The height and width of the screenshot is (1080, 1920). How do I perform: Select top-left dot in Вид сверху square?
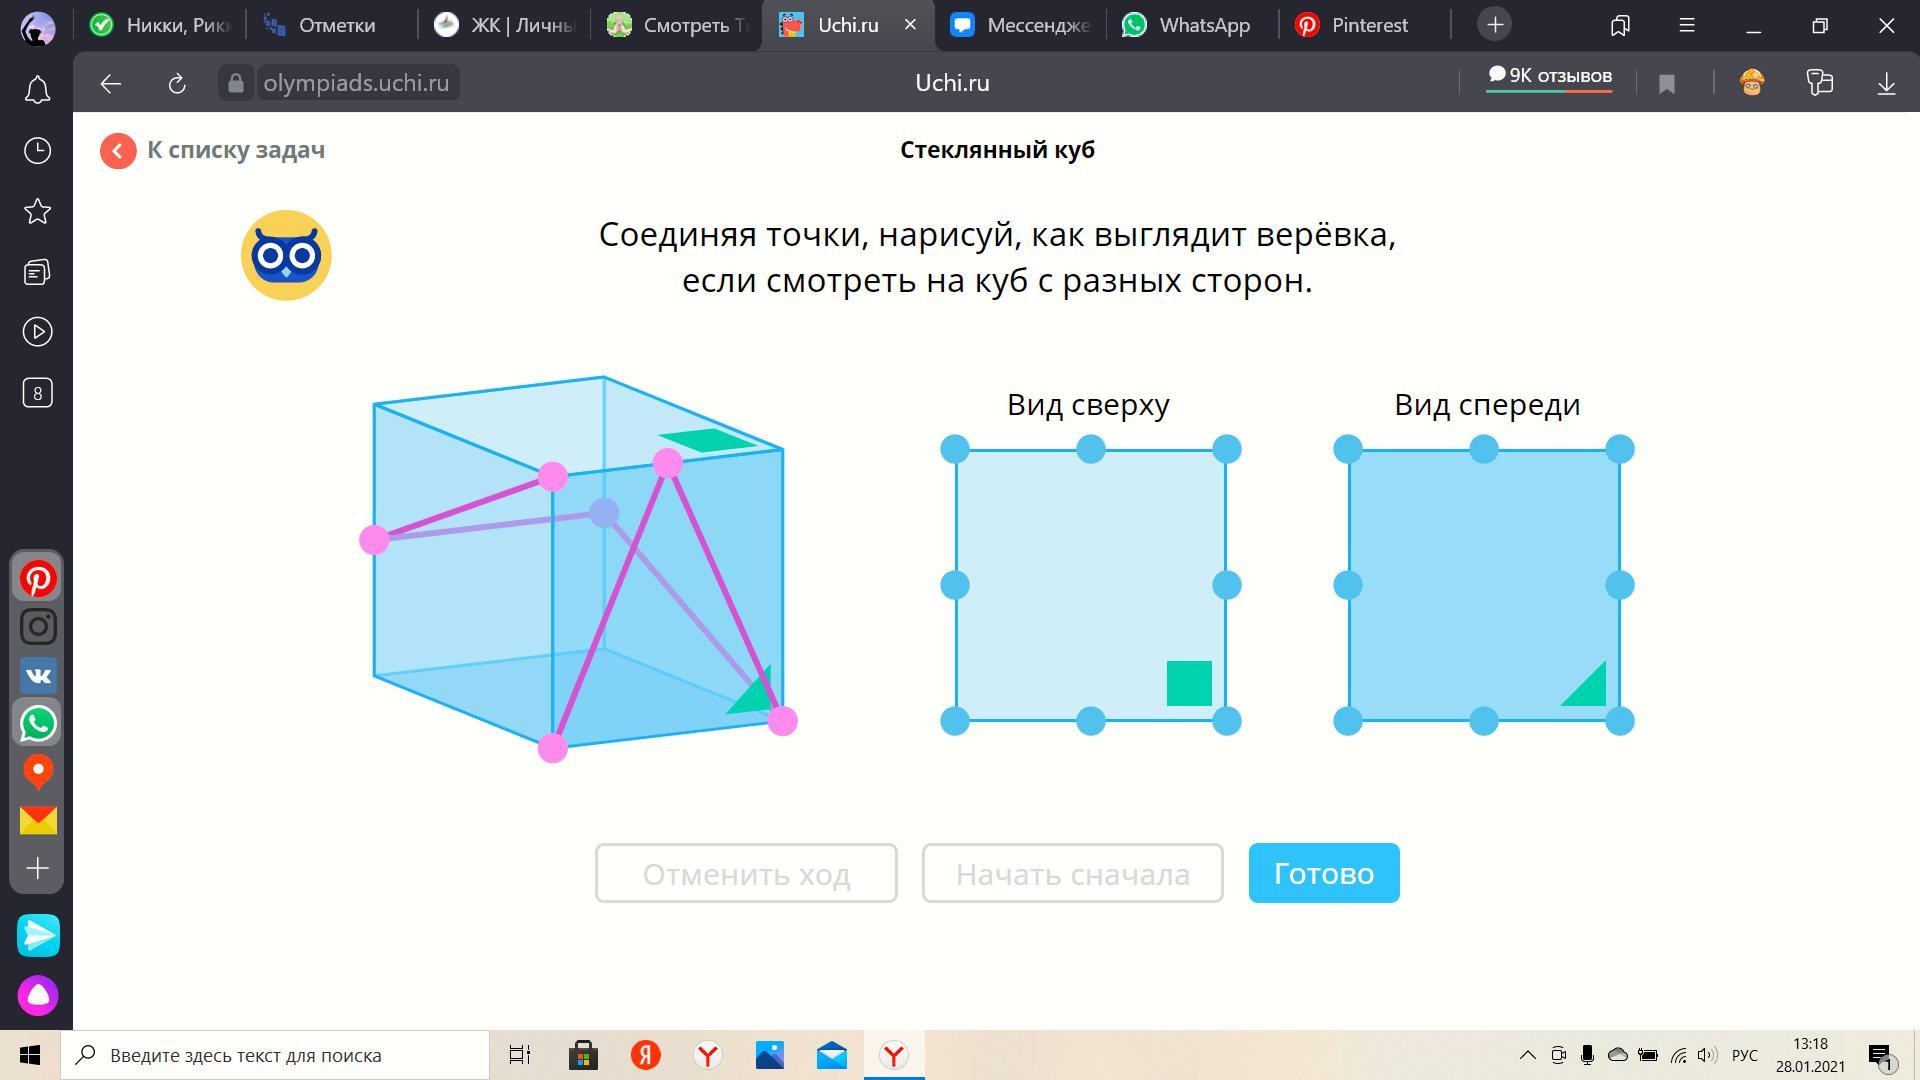pos(955,450)
